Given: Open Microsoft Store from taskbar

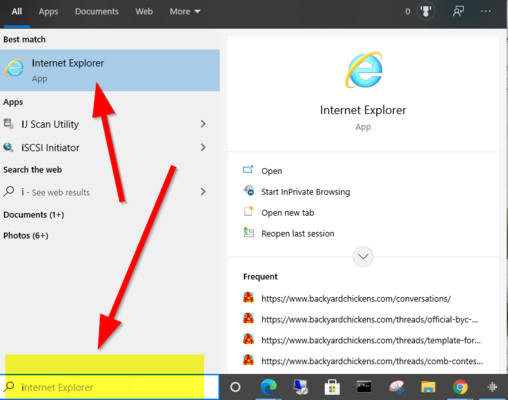Looking at the screenshot, I should (x=332, y=387).
